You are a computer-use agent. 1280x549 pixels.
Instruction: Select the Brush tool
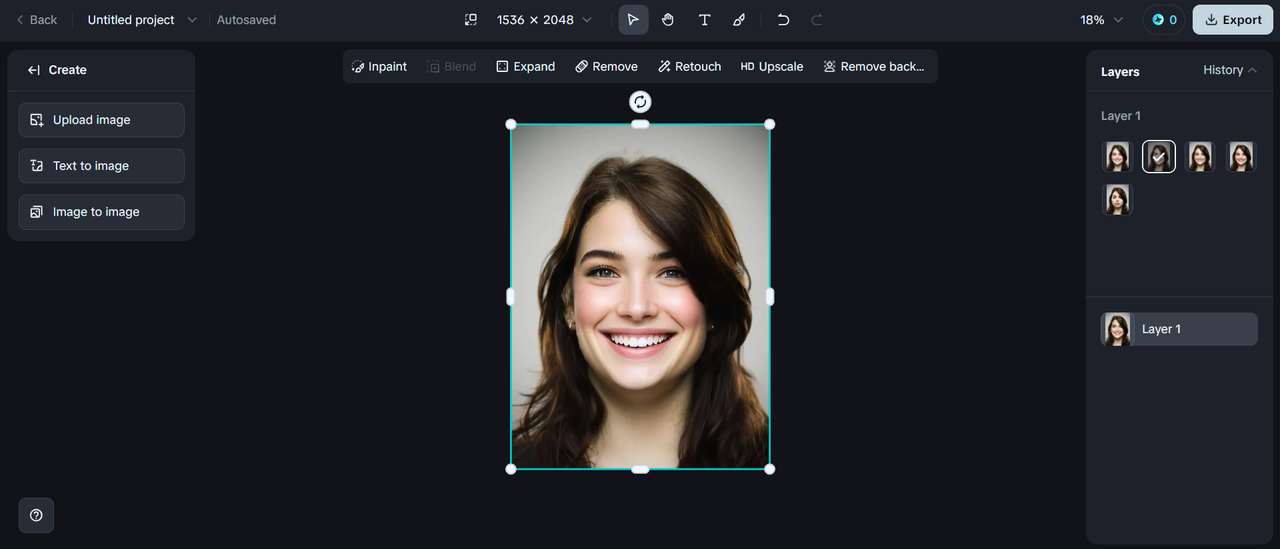click(x=739, y=20)
